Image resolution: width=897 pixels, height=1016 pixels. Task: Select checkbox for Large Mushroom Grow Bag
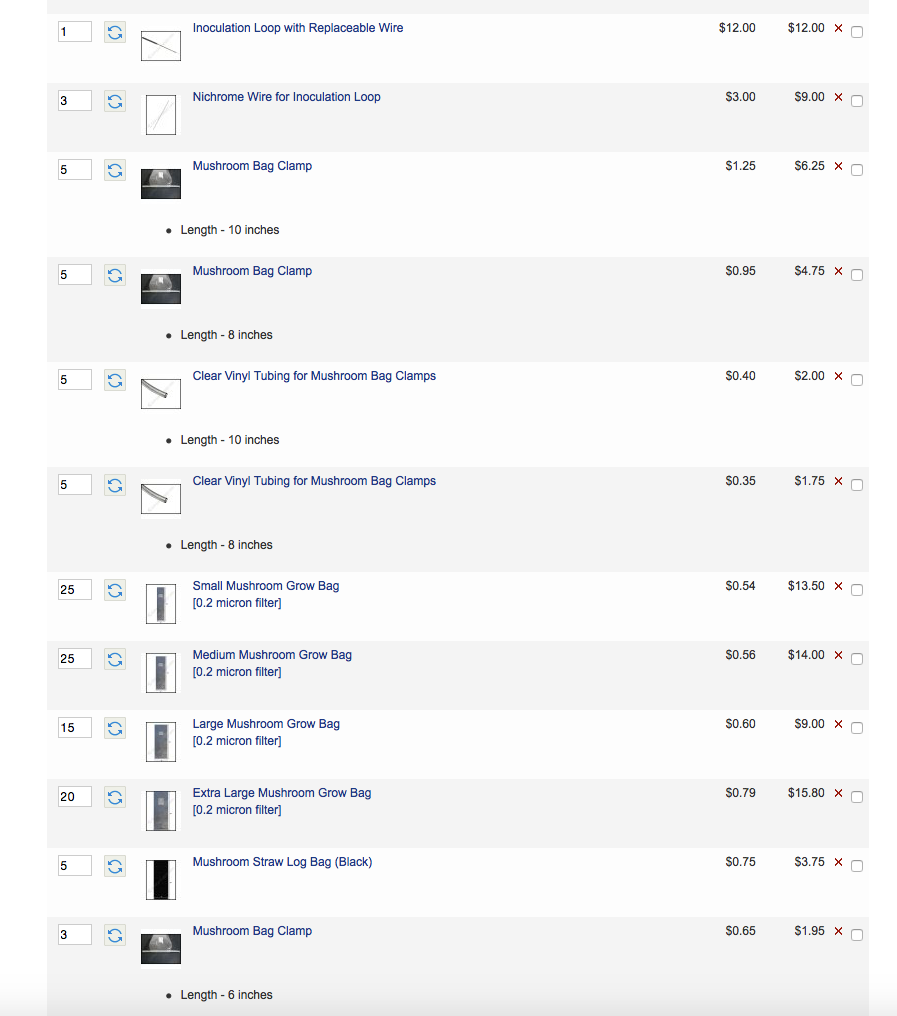(857, 728)
